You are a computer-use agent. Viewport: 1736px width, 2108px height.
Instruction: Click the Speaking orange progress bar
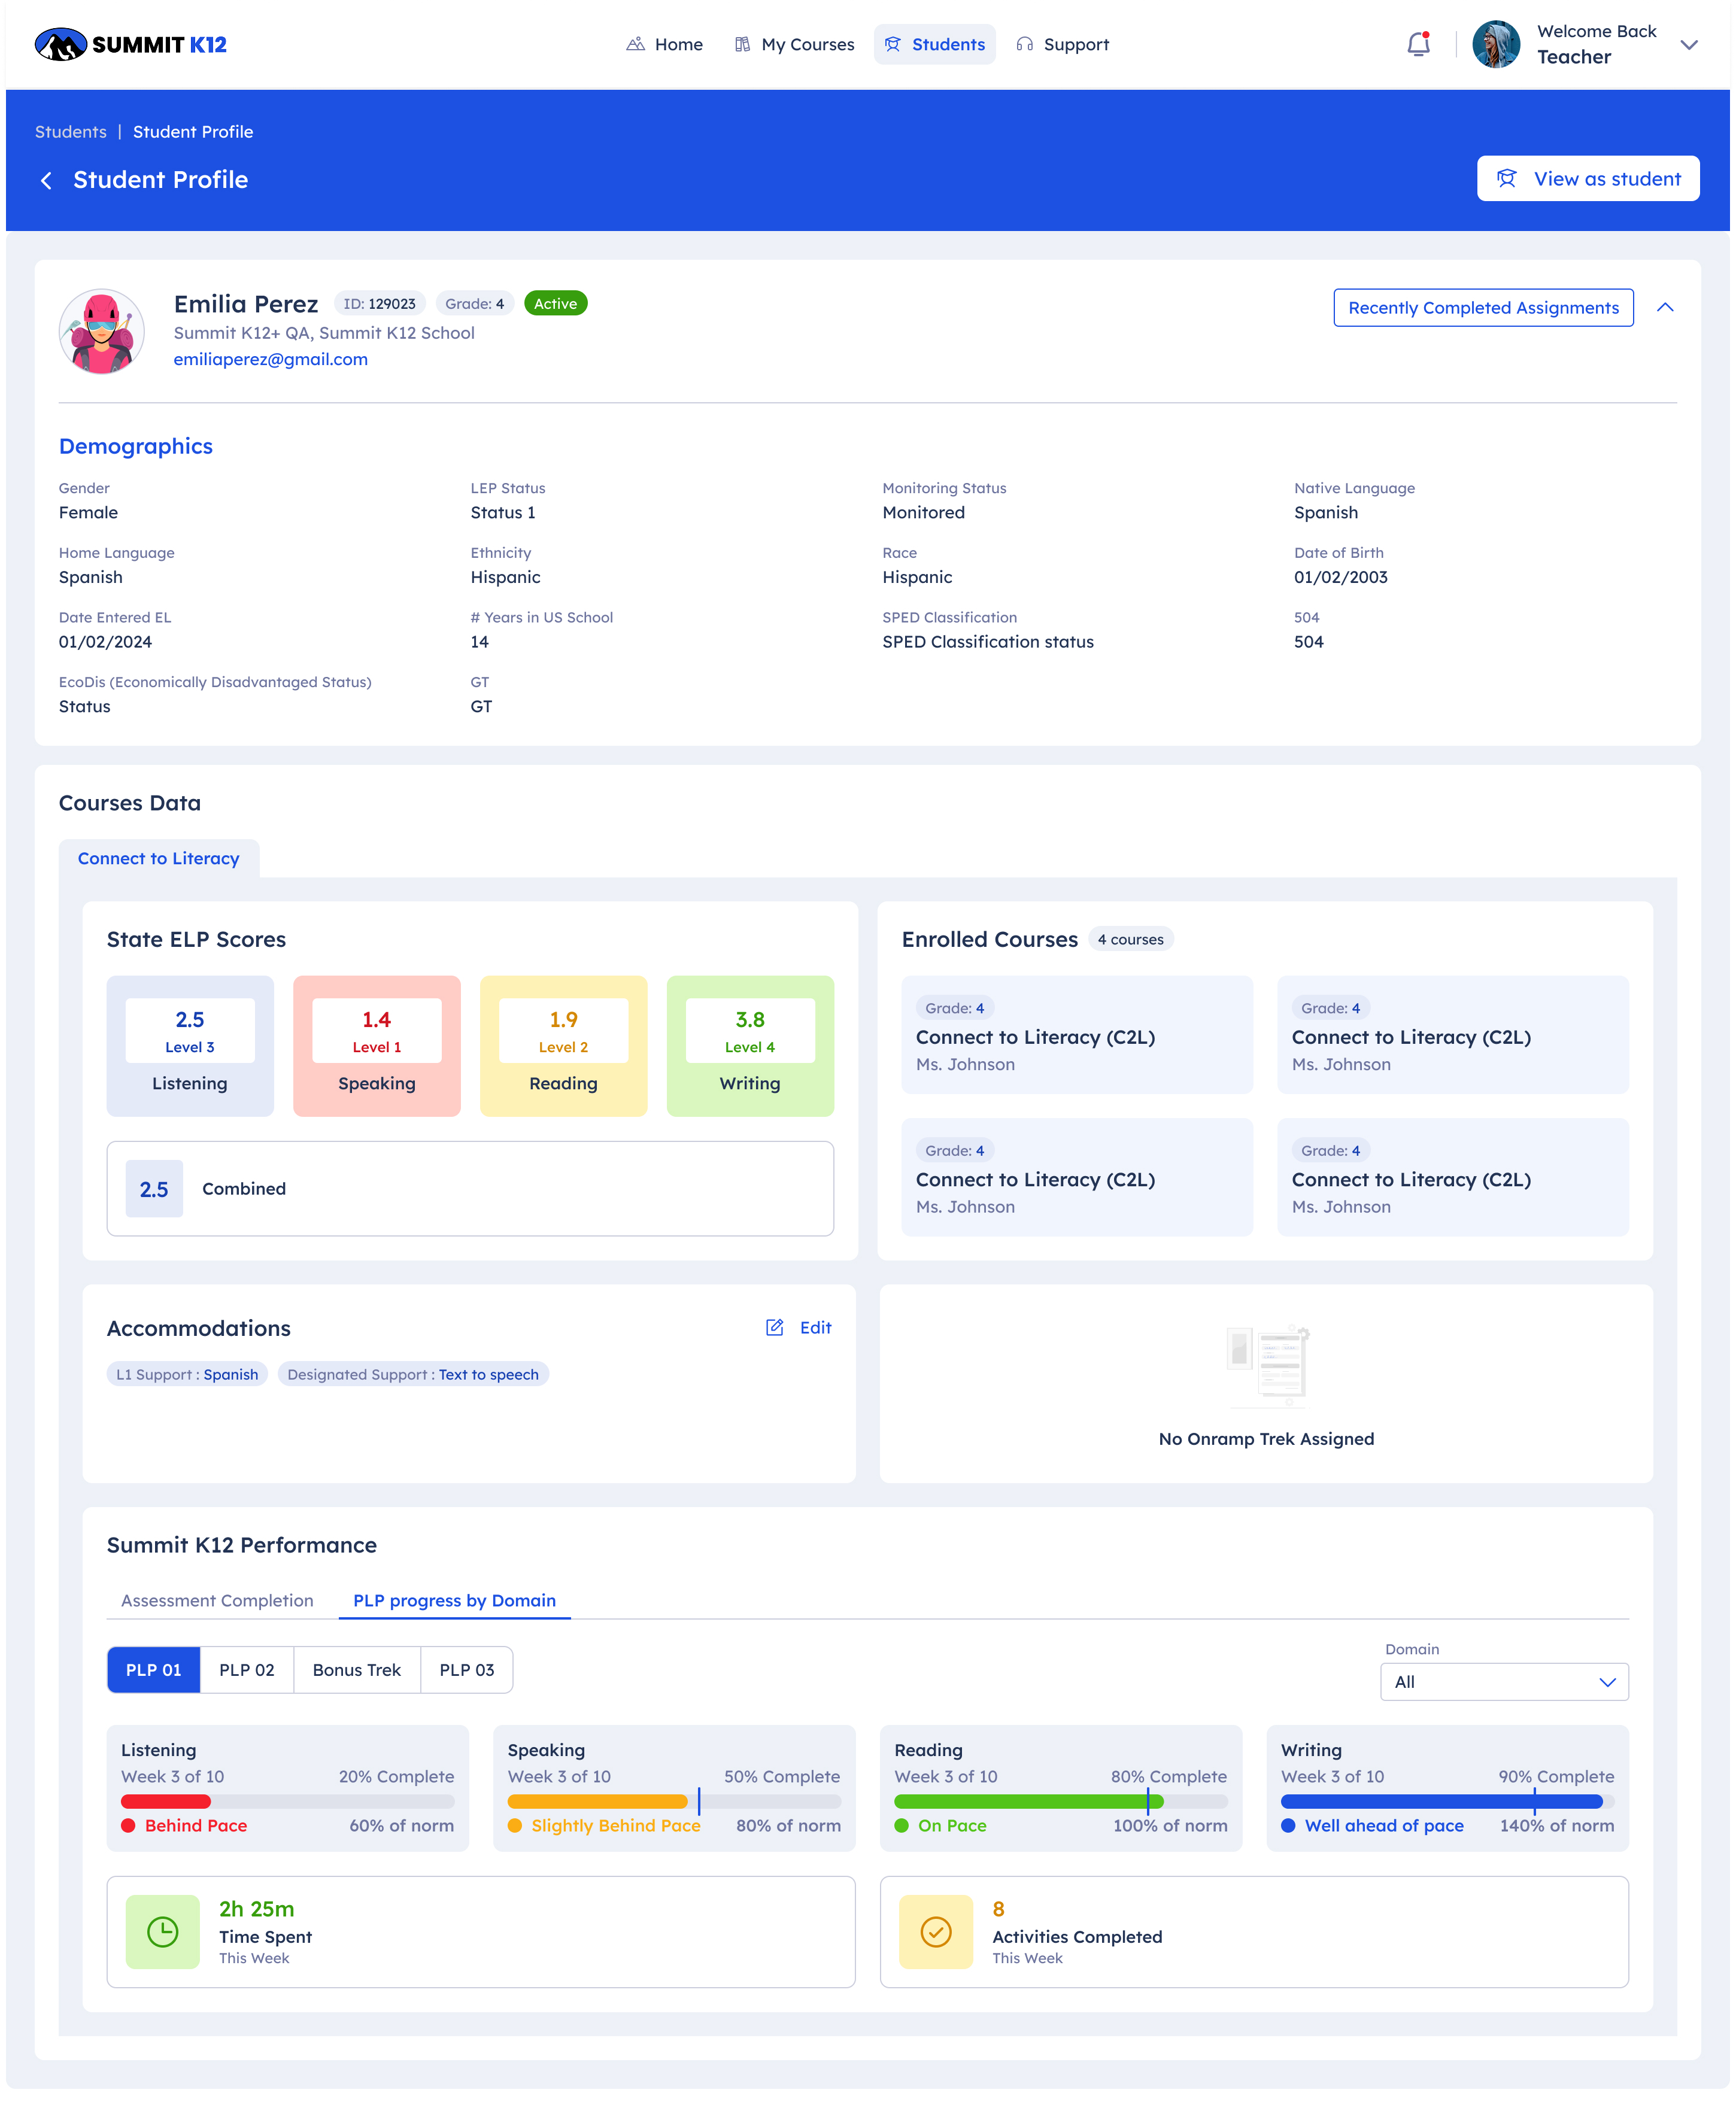[598, 1801]
